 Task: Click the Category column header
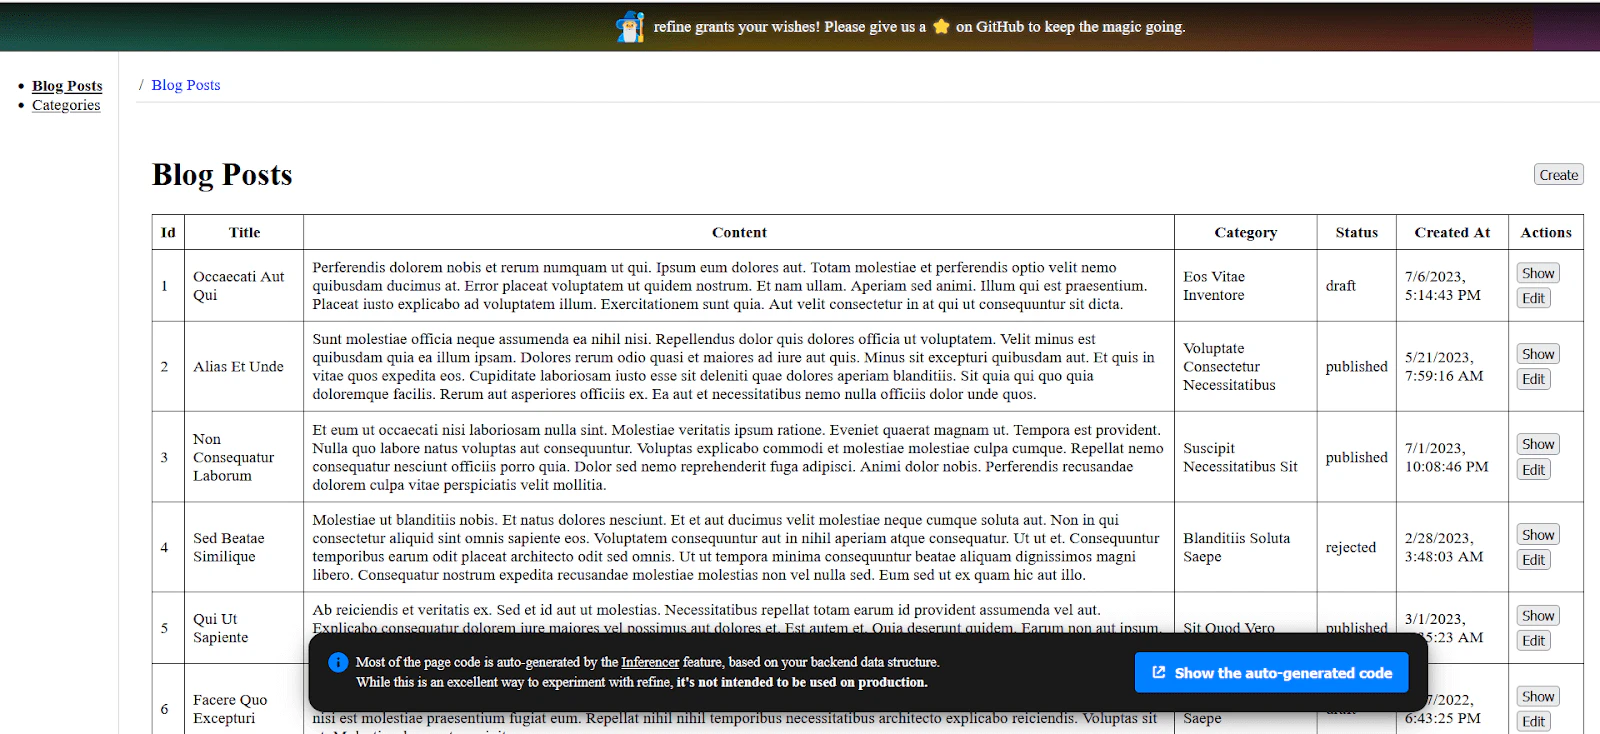pos(1246,232)
